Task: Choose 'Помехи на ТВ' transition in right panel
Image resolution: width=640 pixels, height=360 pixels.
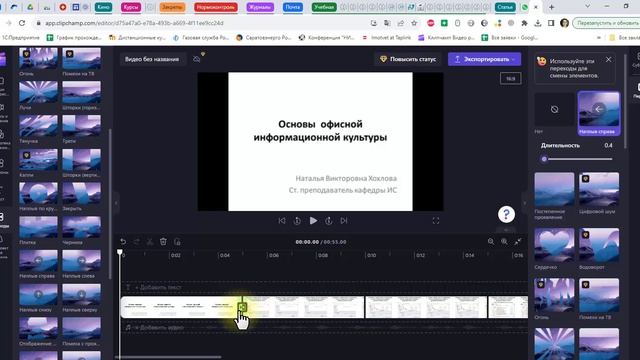Action: pos(599,295)
